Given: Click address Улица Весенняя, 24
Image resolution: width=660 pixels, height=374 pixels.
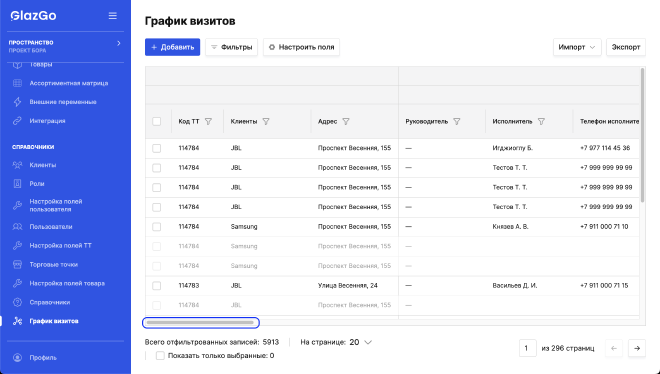Looking at the screenshot, I should pyautogui.click(x=348, y=286).
